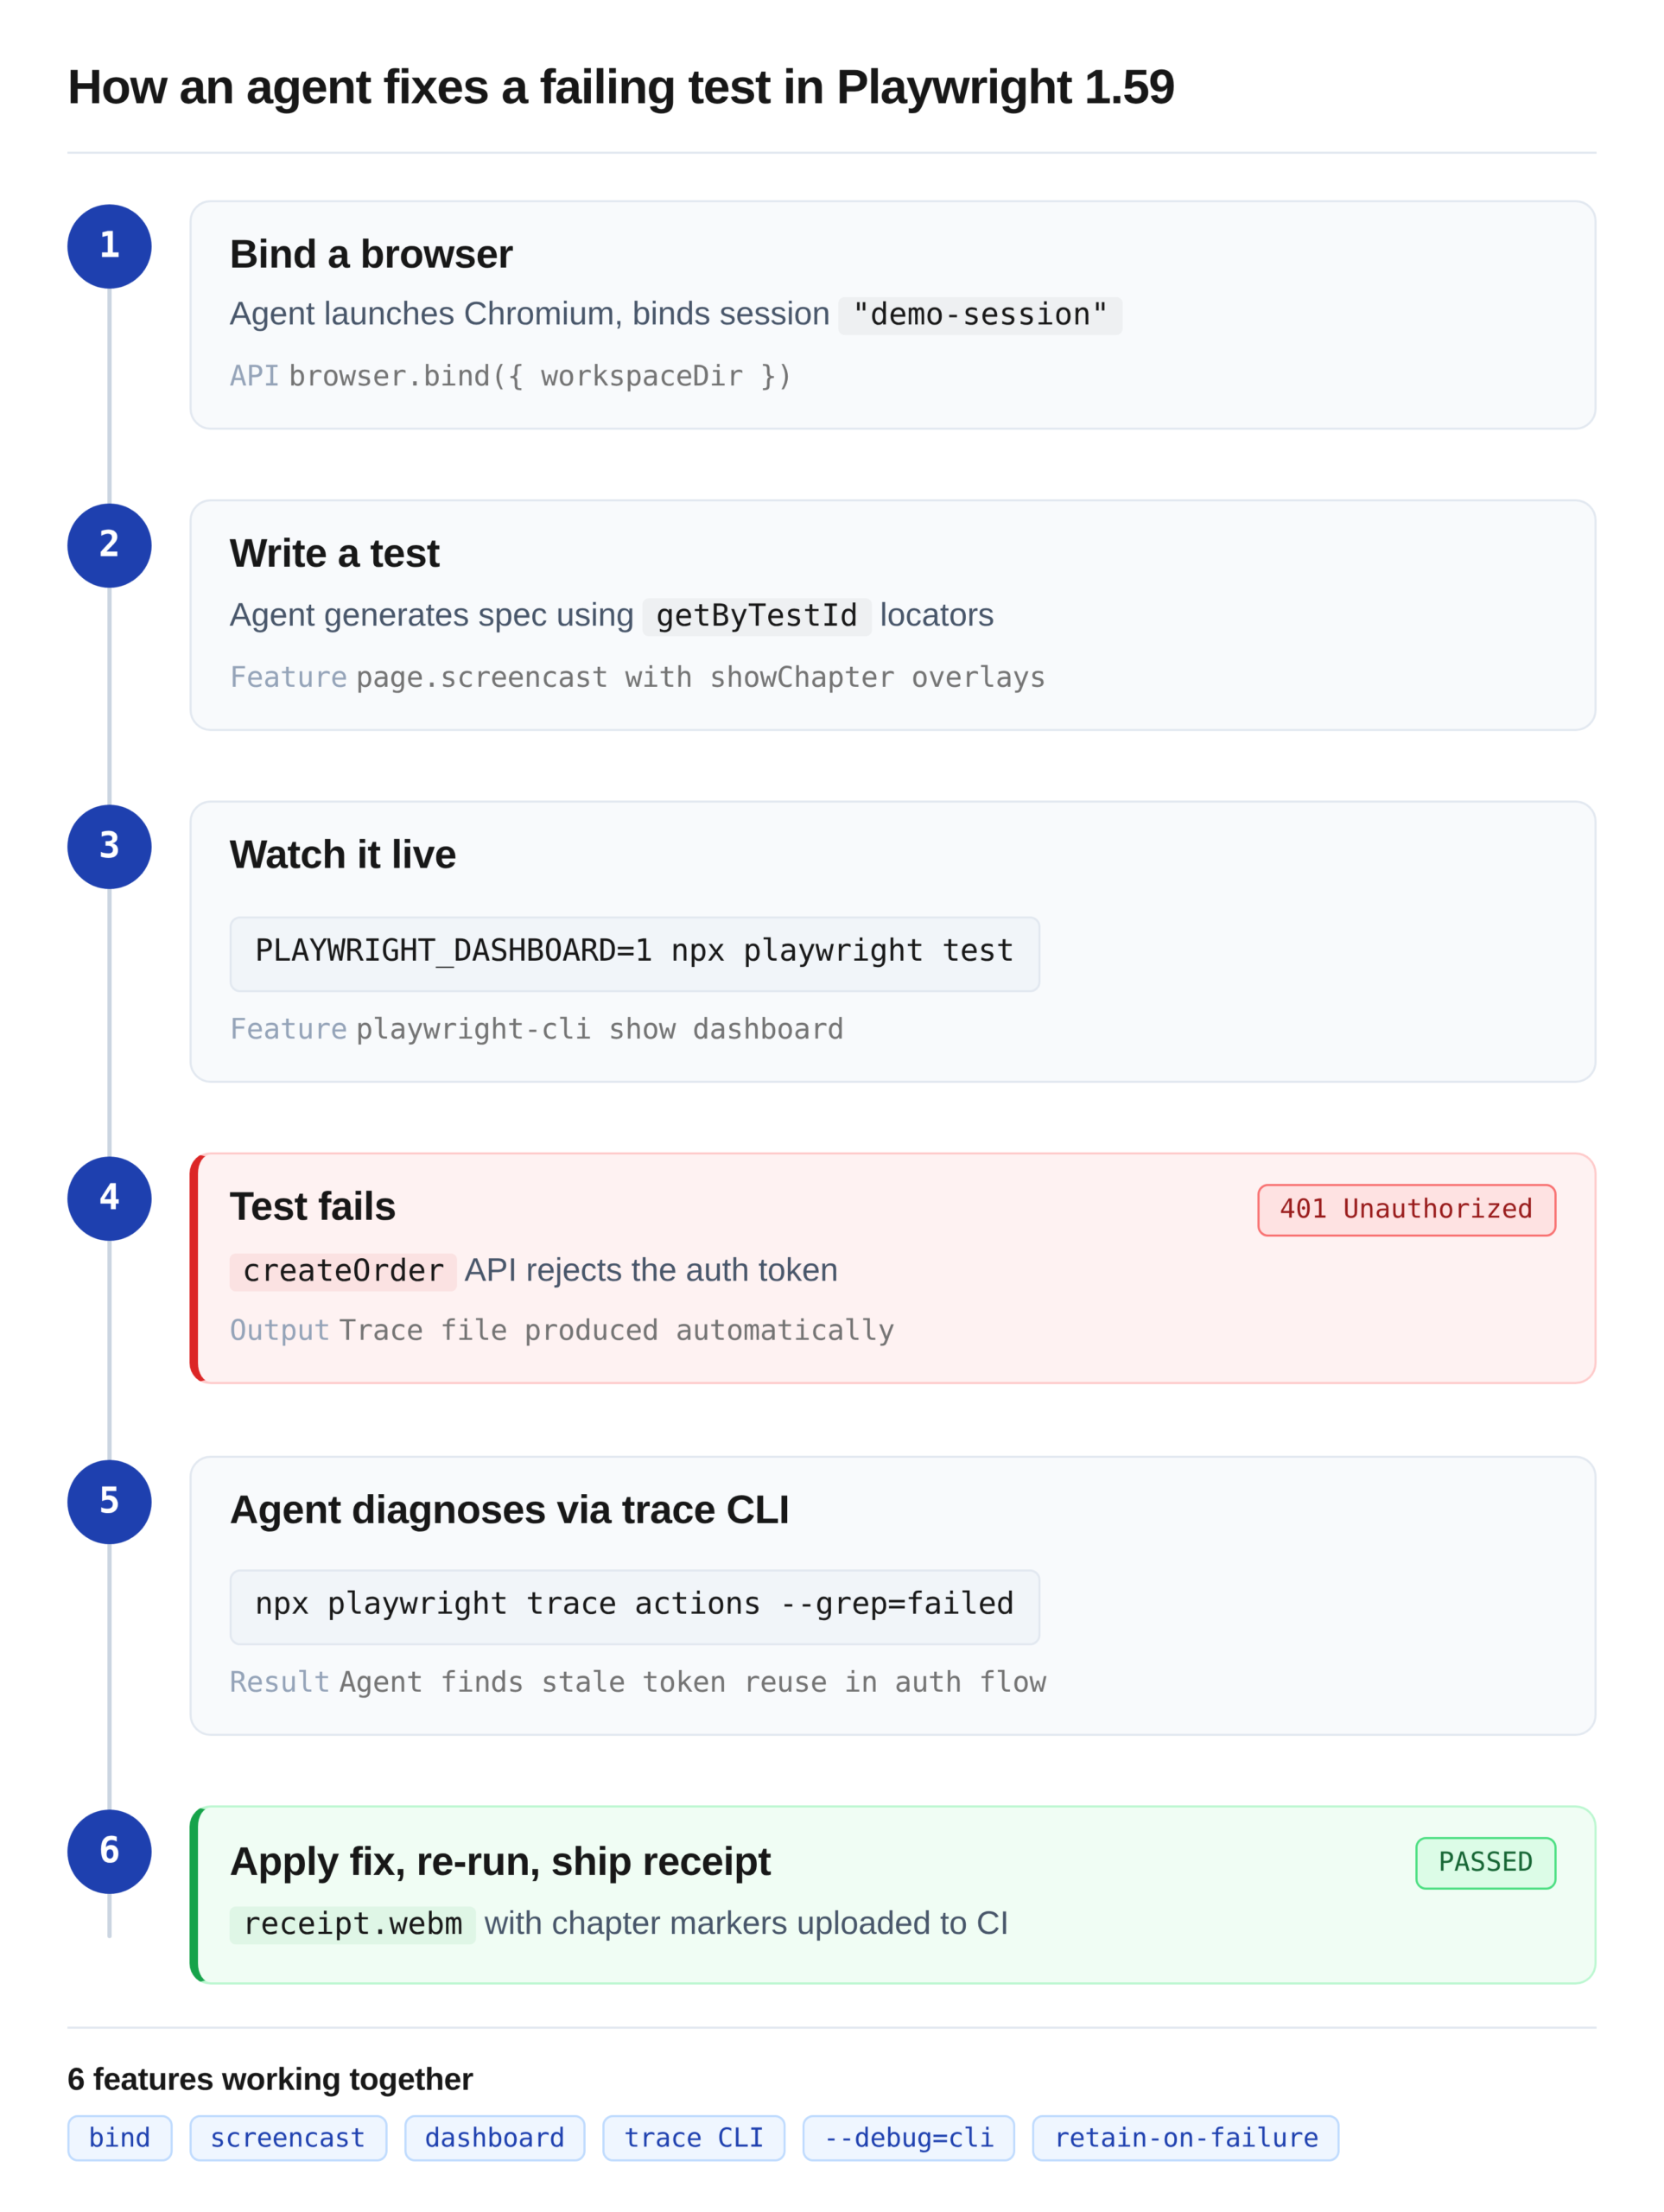
Task: Click the step 6 number circle
Action: pos(109,1851)
